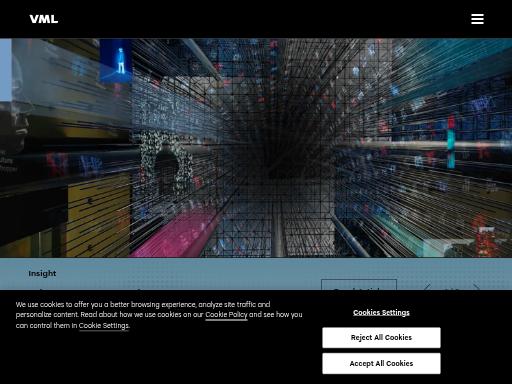Follow the inline Cookie Settings link in banner text
The height and width of the screenshot is (384, 512).
pyautogui.click(x=104, y=326)
